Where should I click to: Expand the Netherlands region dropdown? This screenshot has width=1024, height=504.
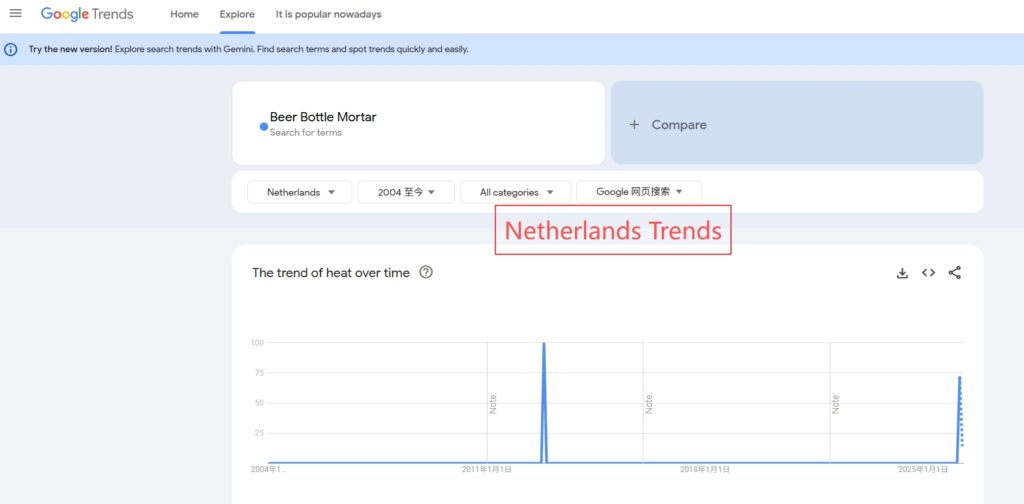(299, 192)
